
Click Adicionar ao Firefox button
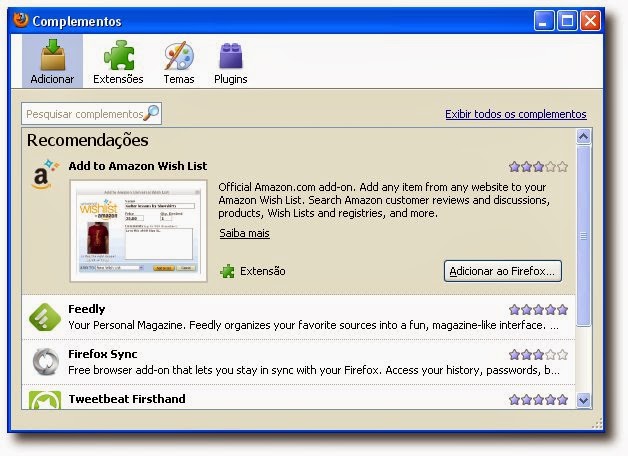coord(503,271)
